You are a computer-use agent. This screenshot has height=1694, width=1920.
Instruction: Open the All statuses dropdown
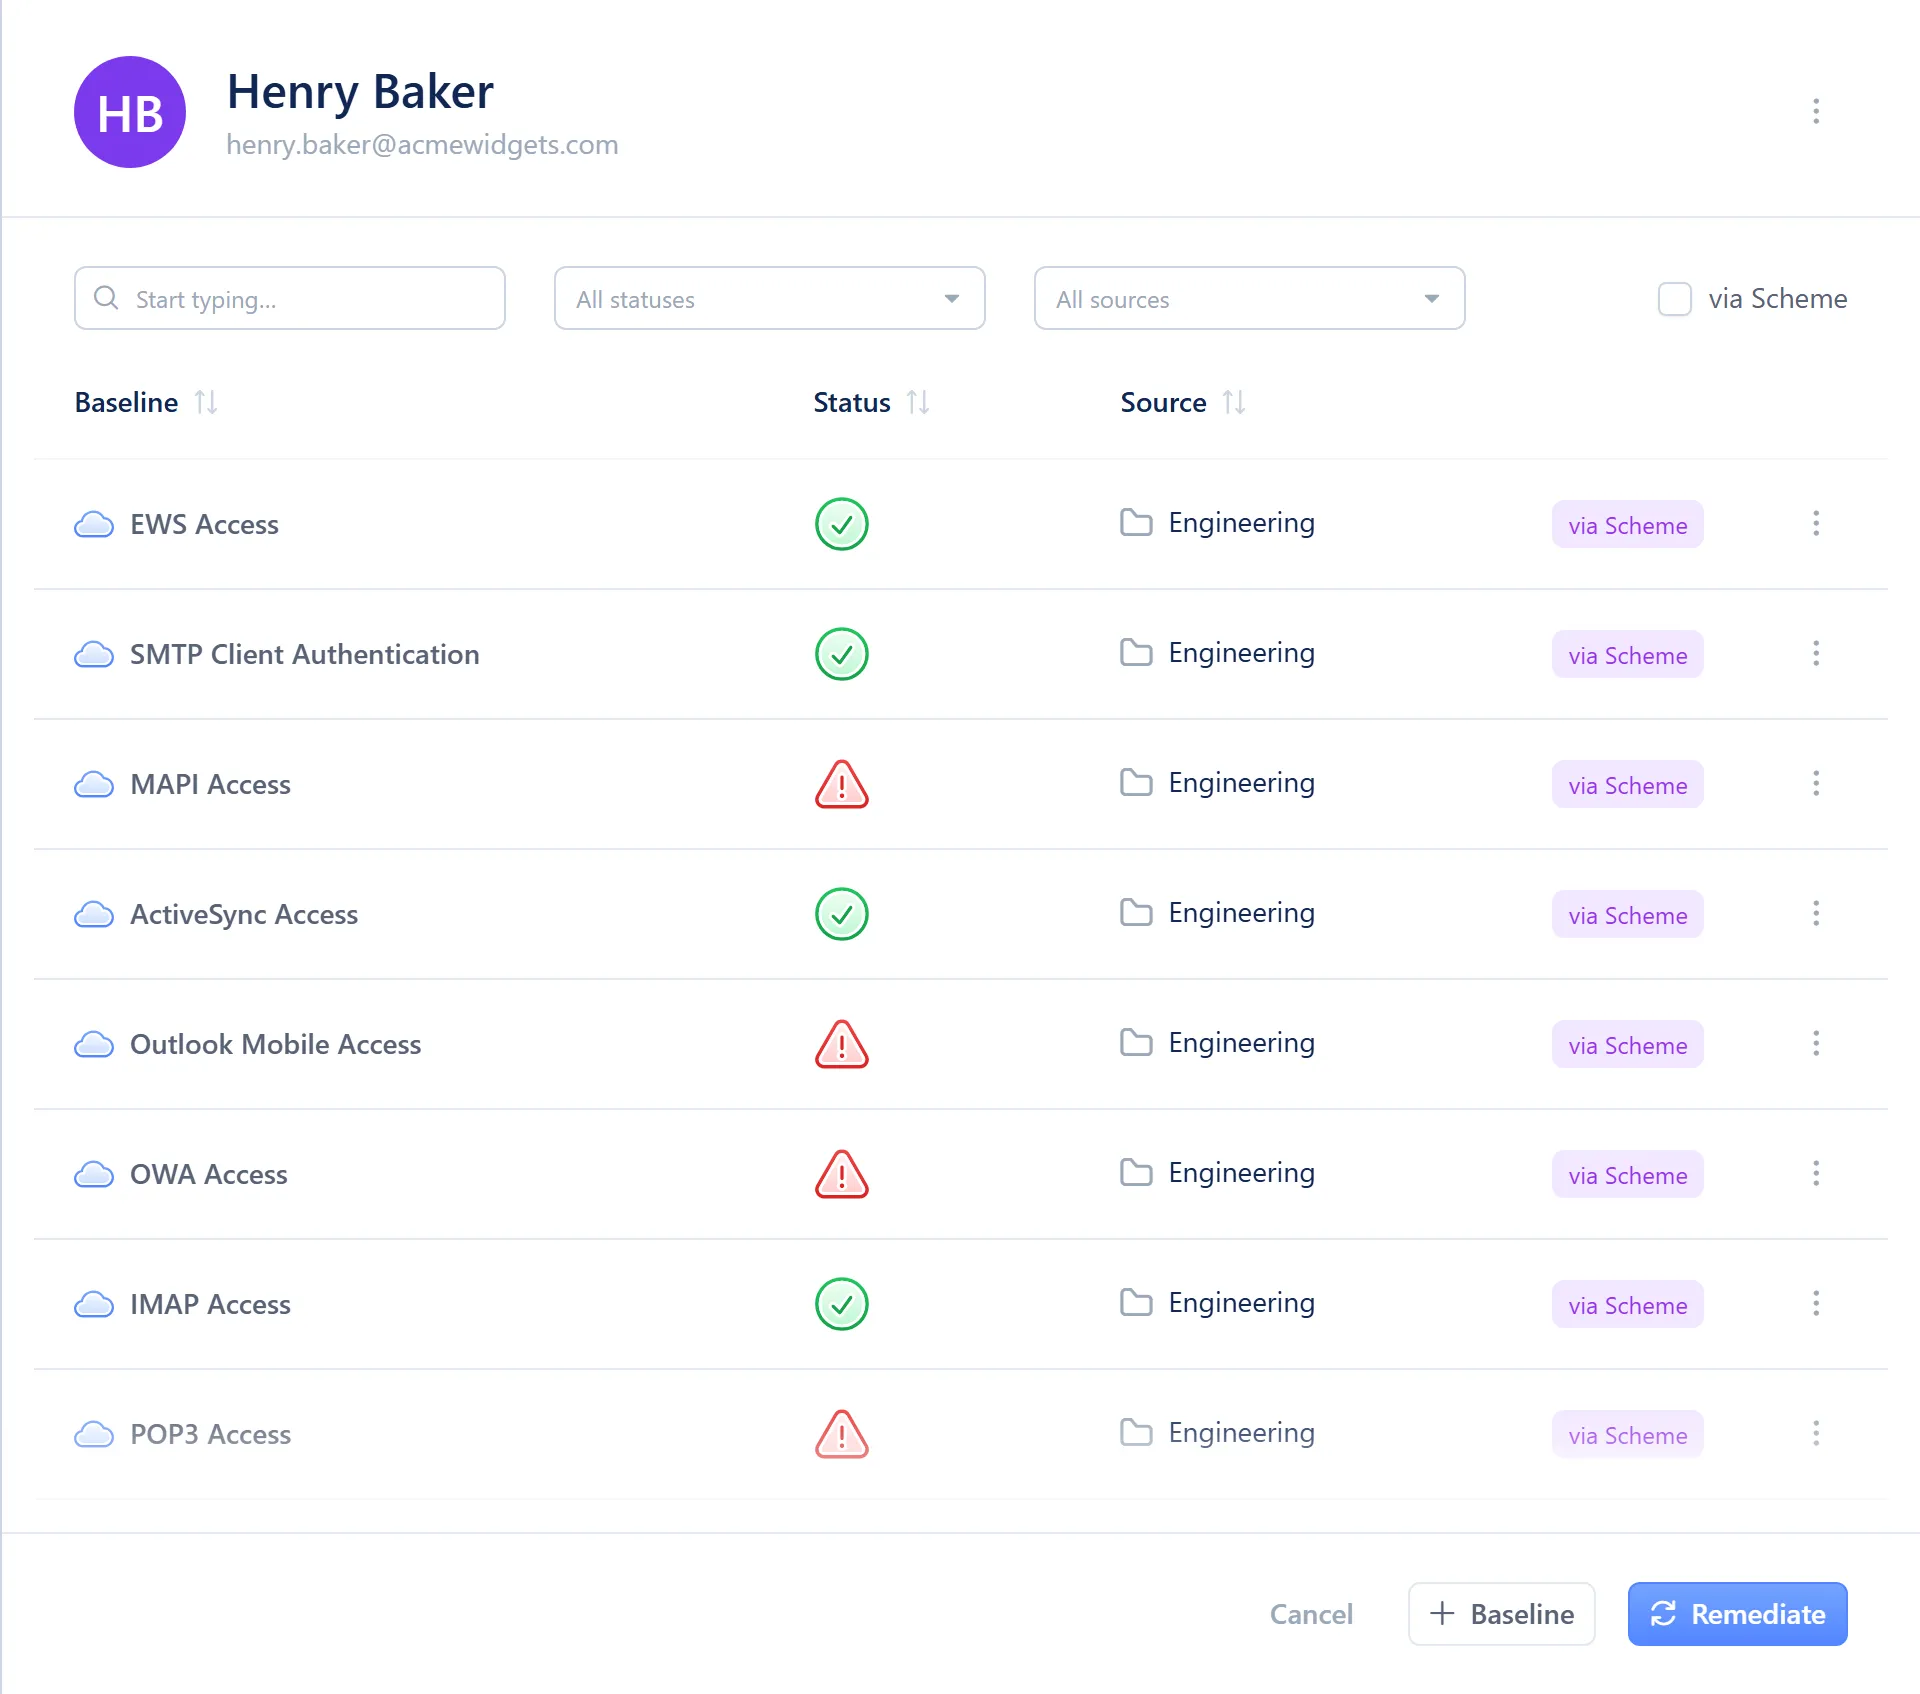[770, 298]
